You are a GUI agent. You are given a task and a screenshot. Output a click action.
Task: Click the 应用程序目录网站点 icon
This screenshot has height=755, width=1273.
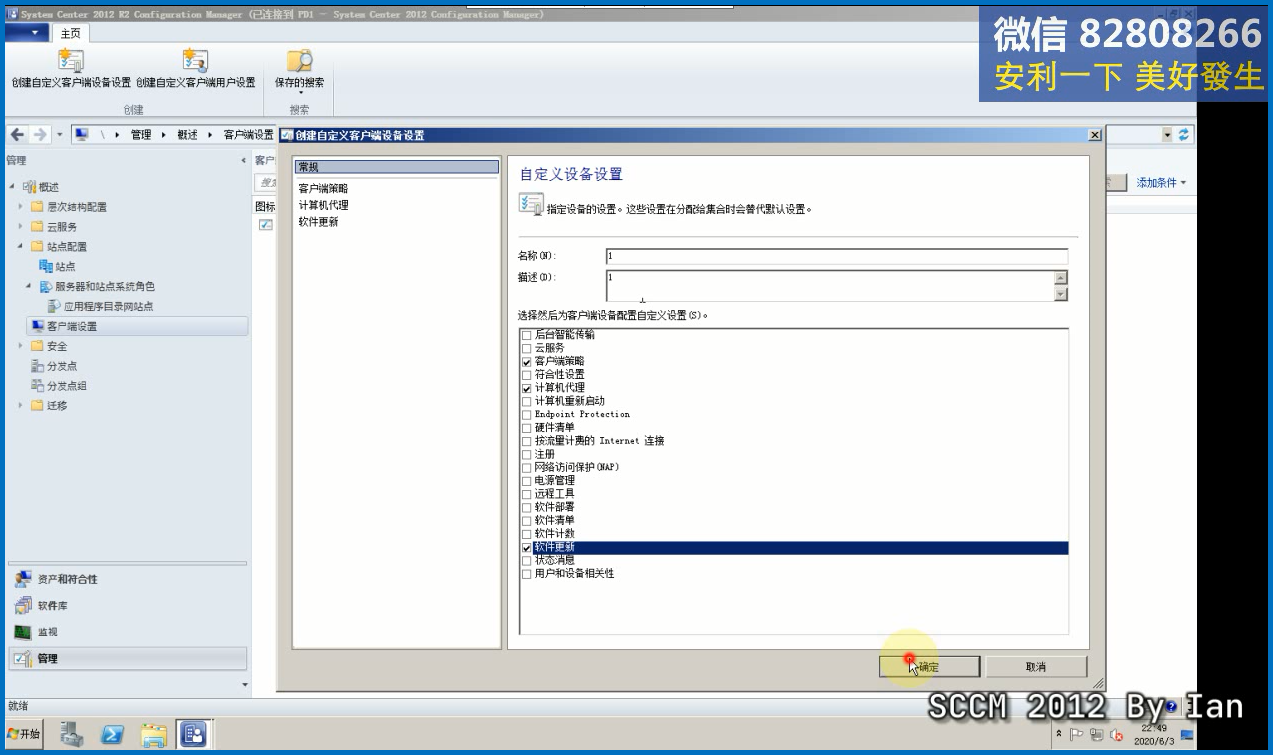(55, 306)
